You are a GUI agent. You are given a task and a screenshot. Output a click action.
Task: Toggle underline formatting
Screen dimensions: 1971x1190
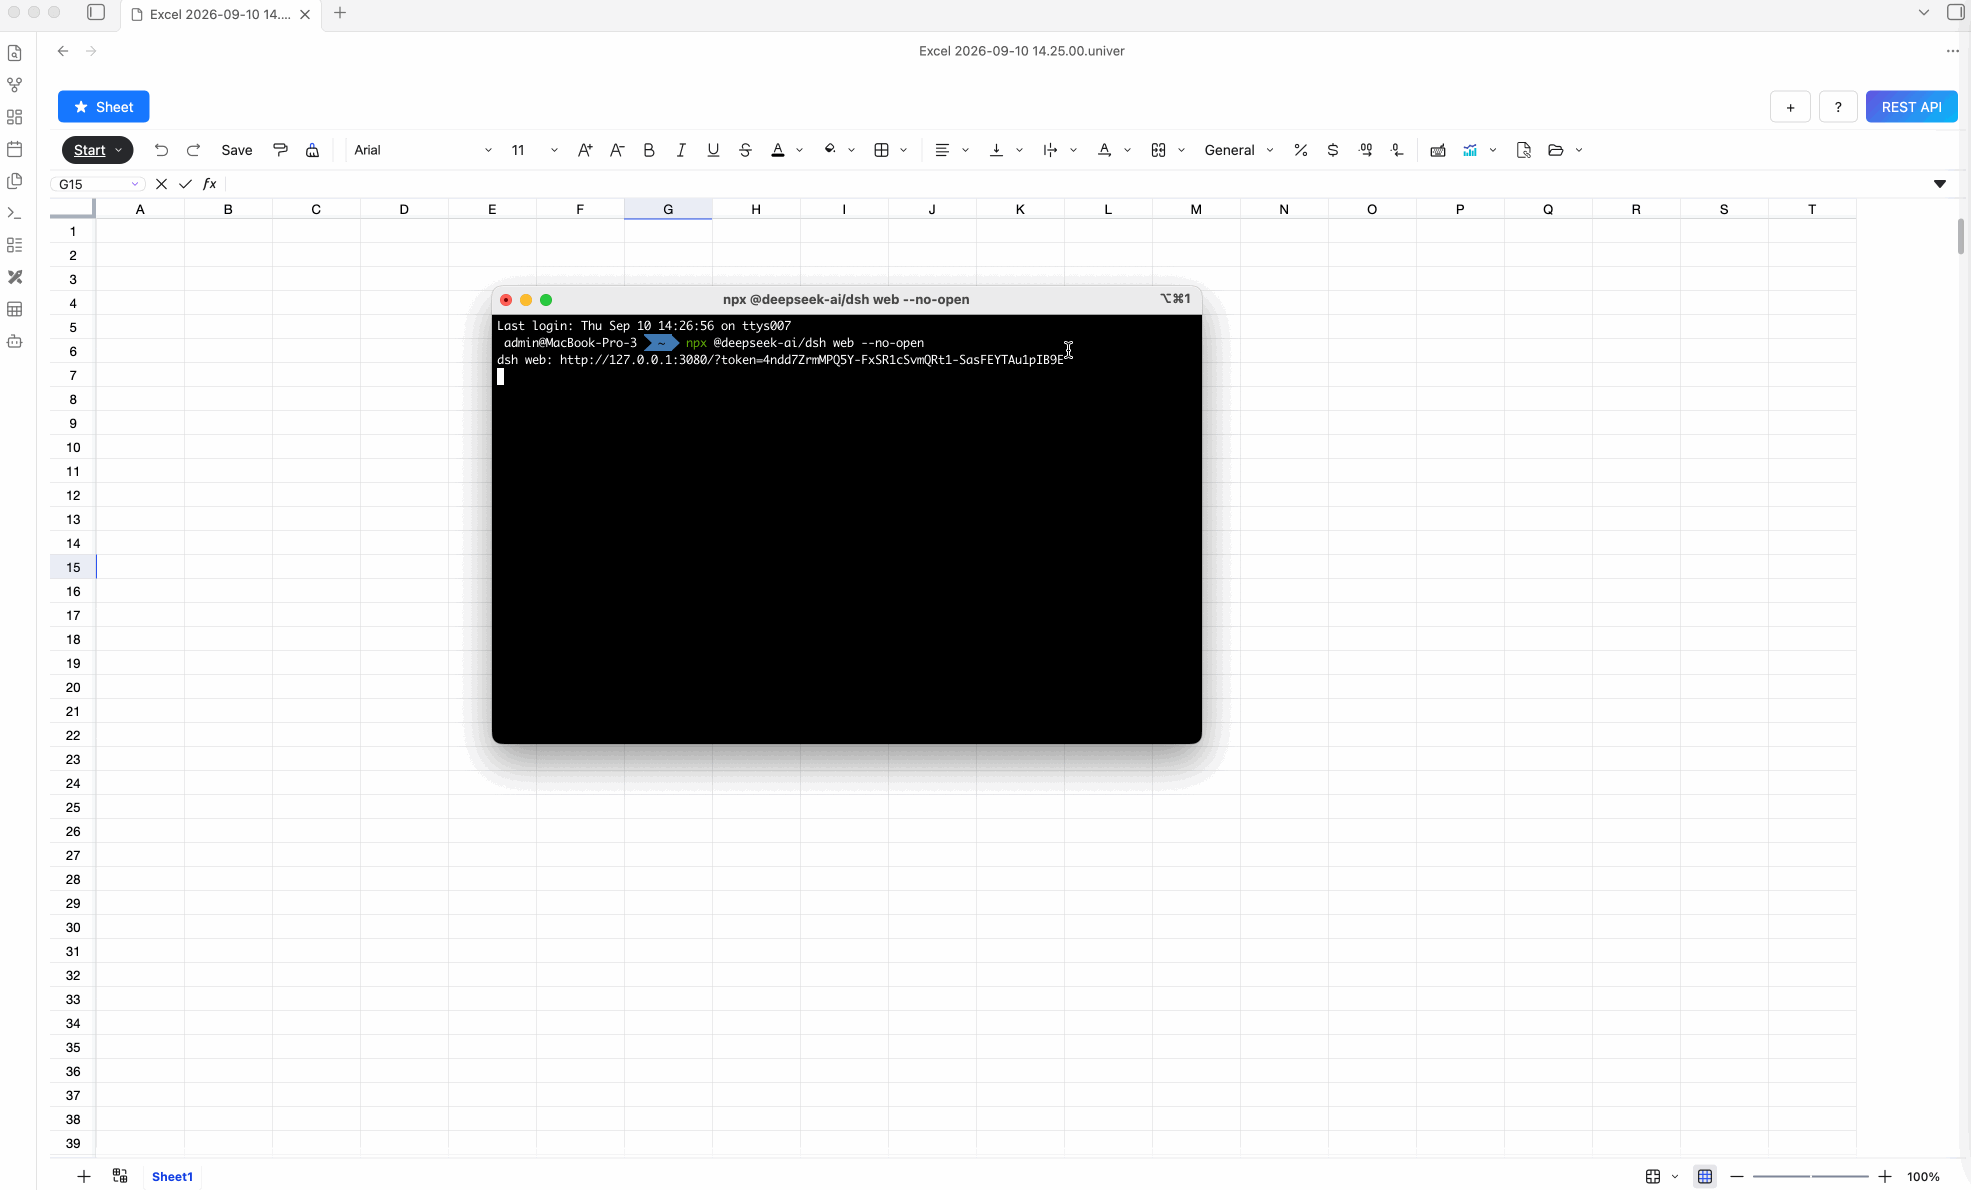pyautogui.click(x=713, y=150)
